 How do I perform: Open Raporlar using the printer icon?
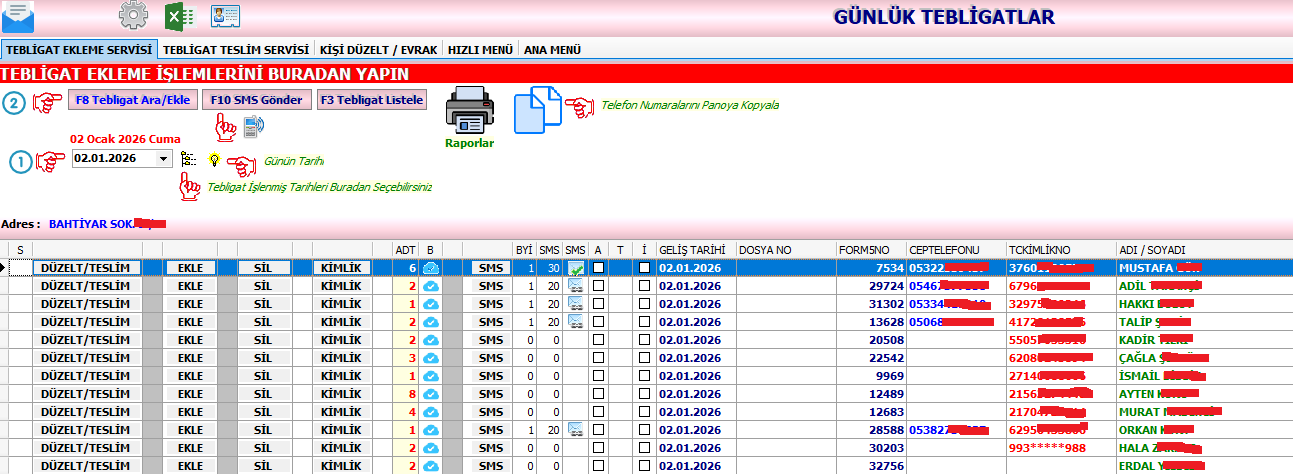point(469,111)
